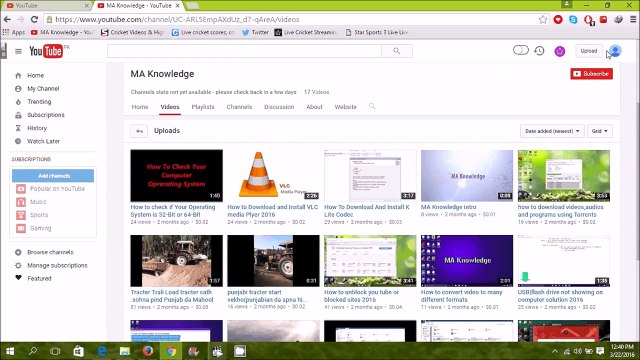640x360 pixels.
Task: Click the Upload button
Action: (x=589, y=51)
